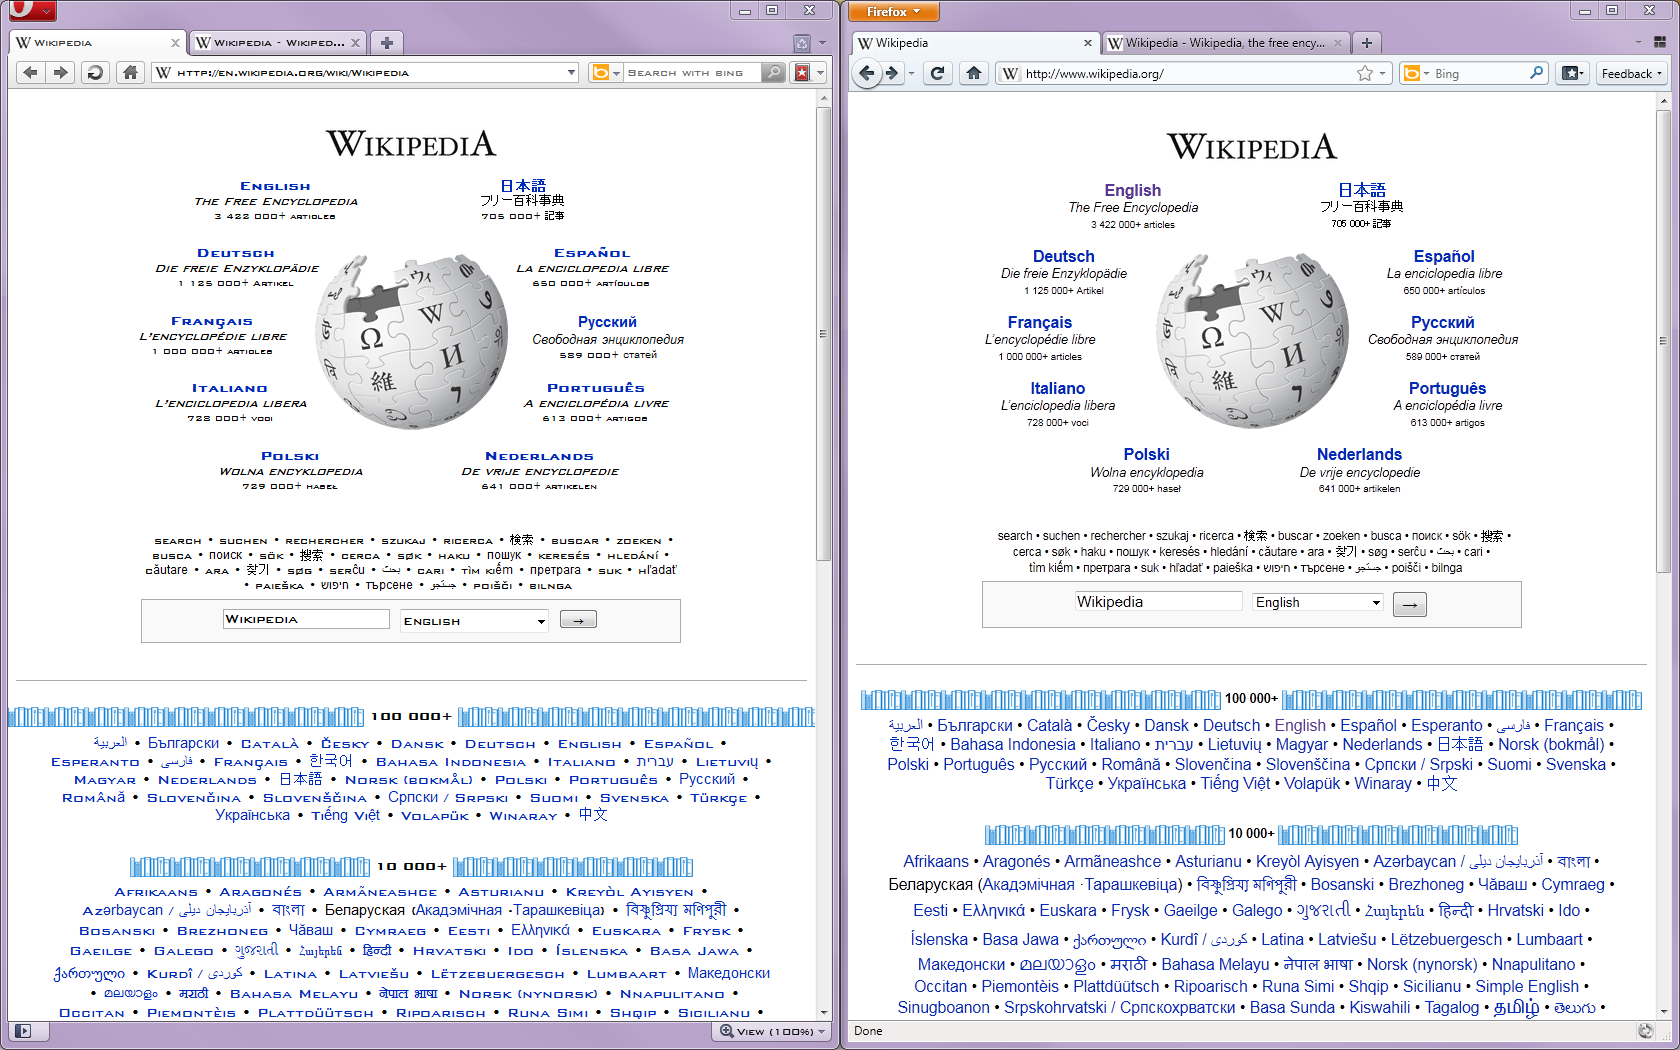Click the Firefox status bar add-on icon

1645,1031
